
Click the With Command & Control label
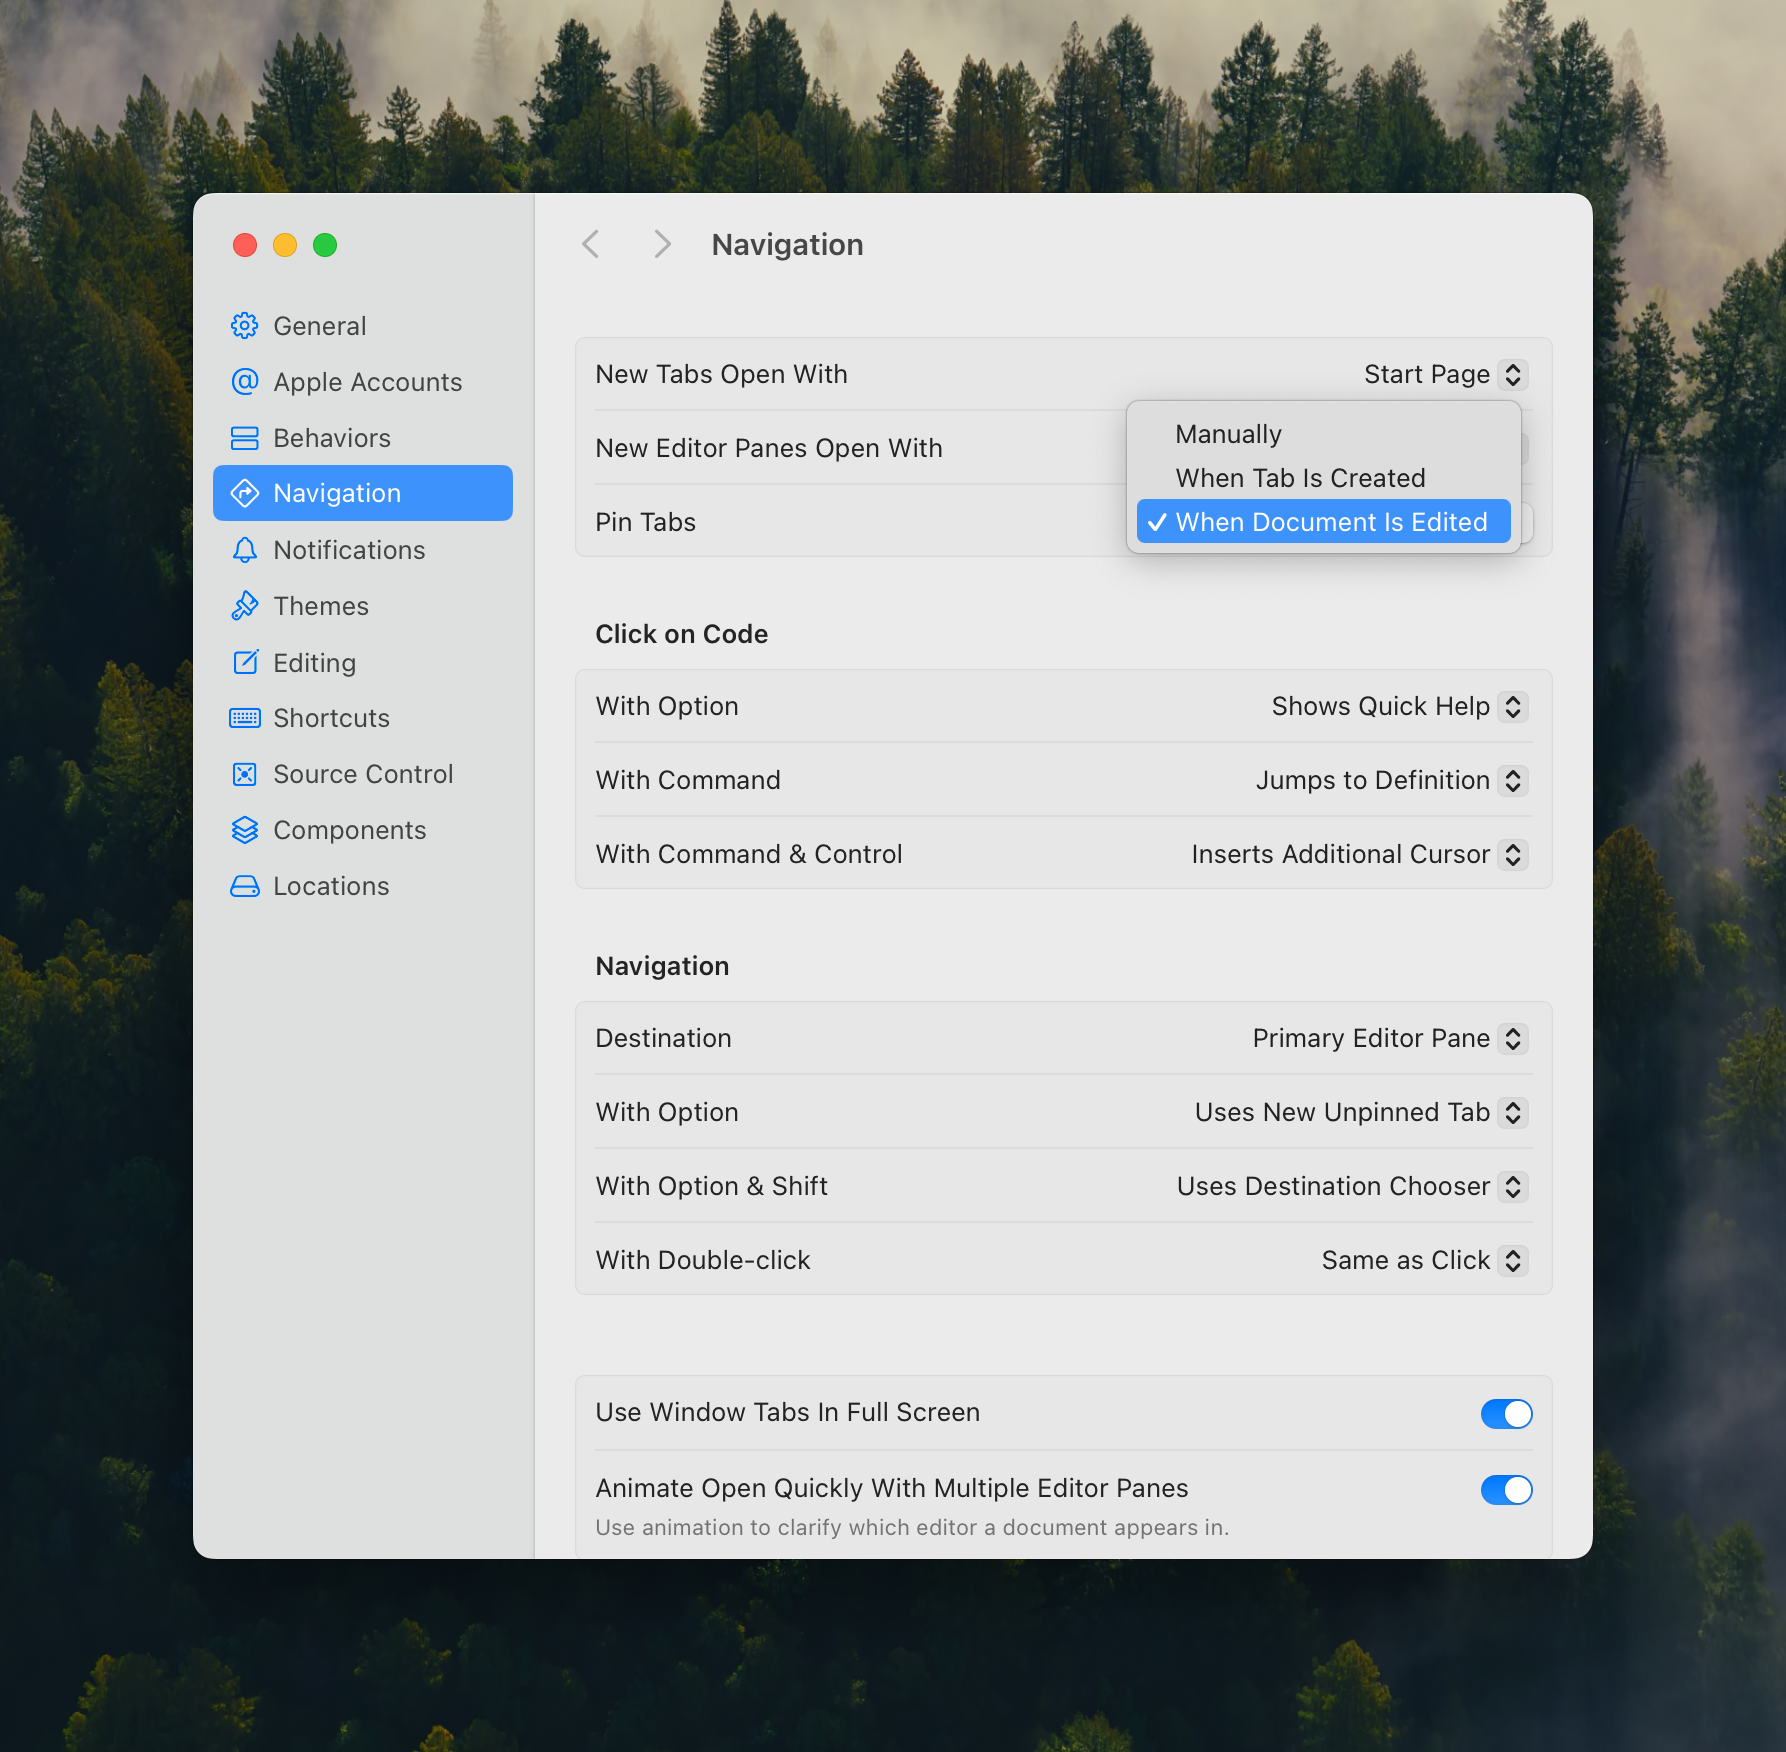(749, 854)
